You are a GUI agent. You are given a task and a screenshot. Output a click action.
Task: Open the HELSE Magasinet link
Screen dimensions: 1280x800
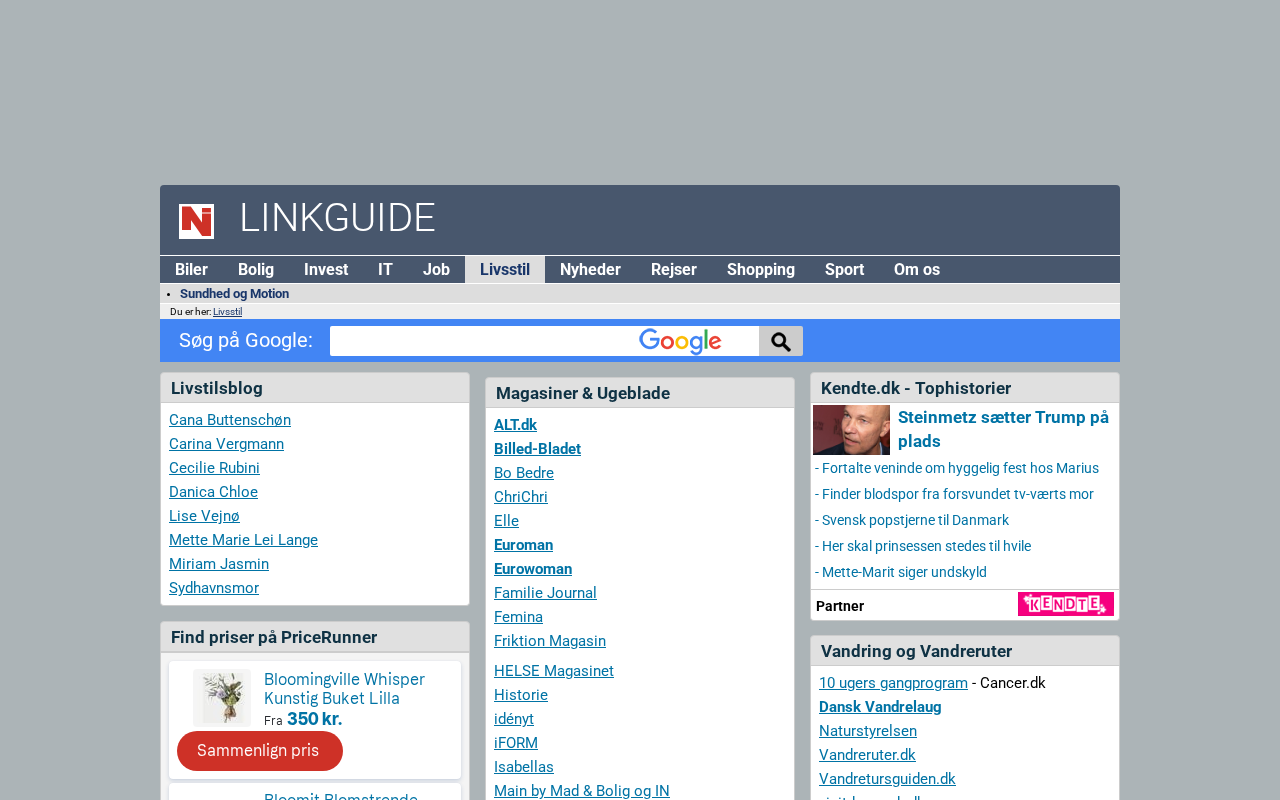coord(554,671)
